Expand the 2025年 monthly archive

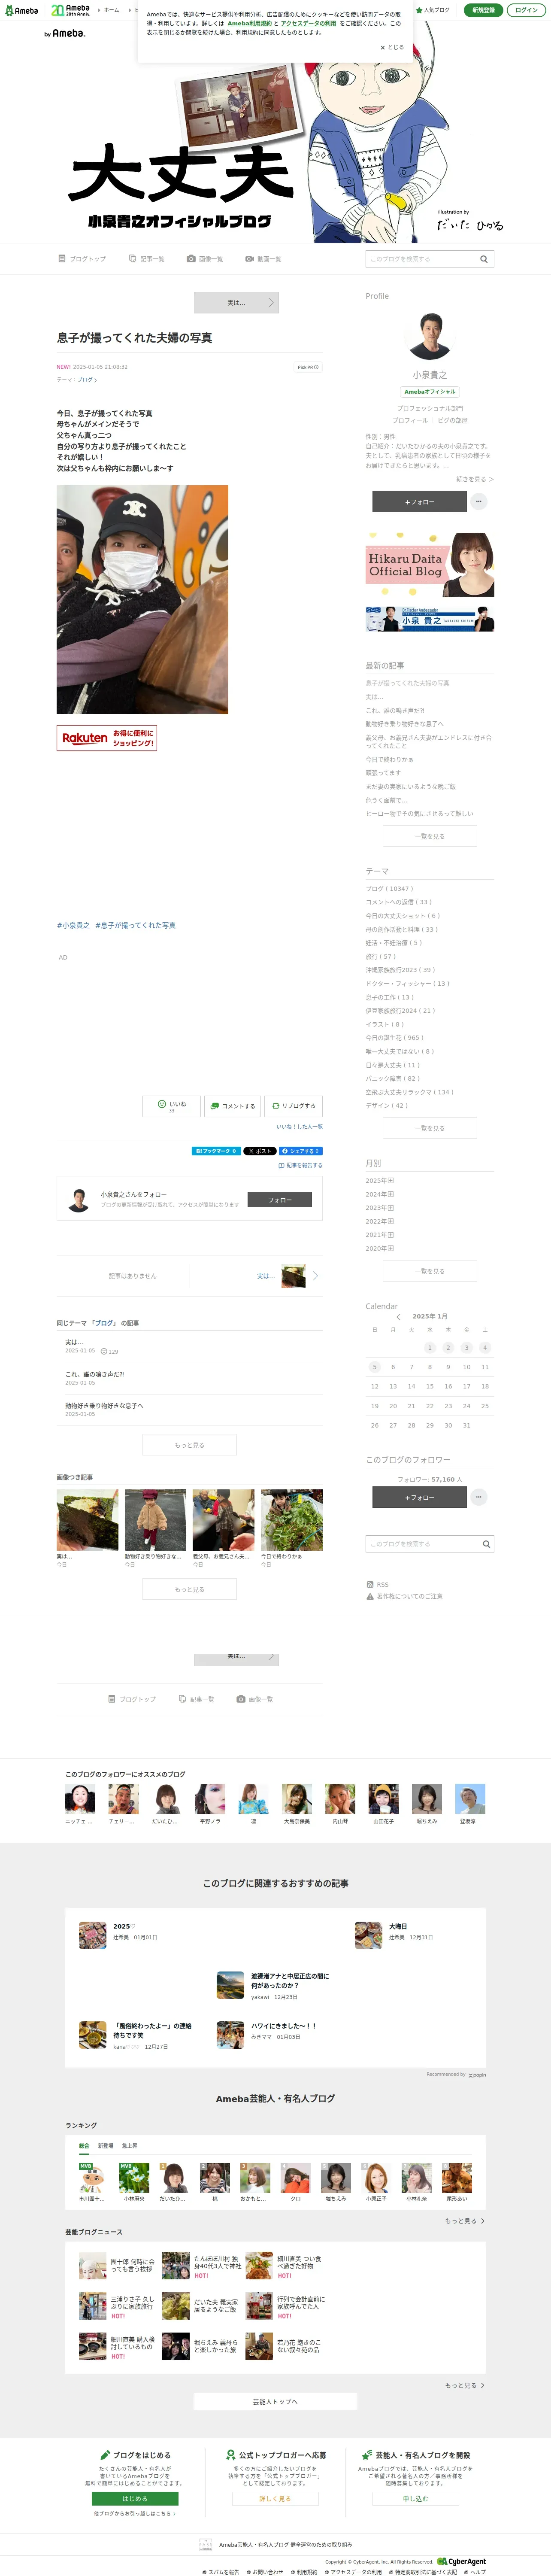[380, 1181]
